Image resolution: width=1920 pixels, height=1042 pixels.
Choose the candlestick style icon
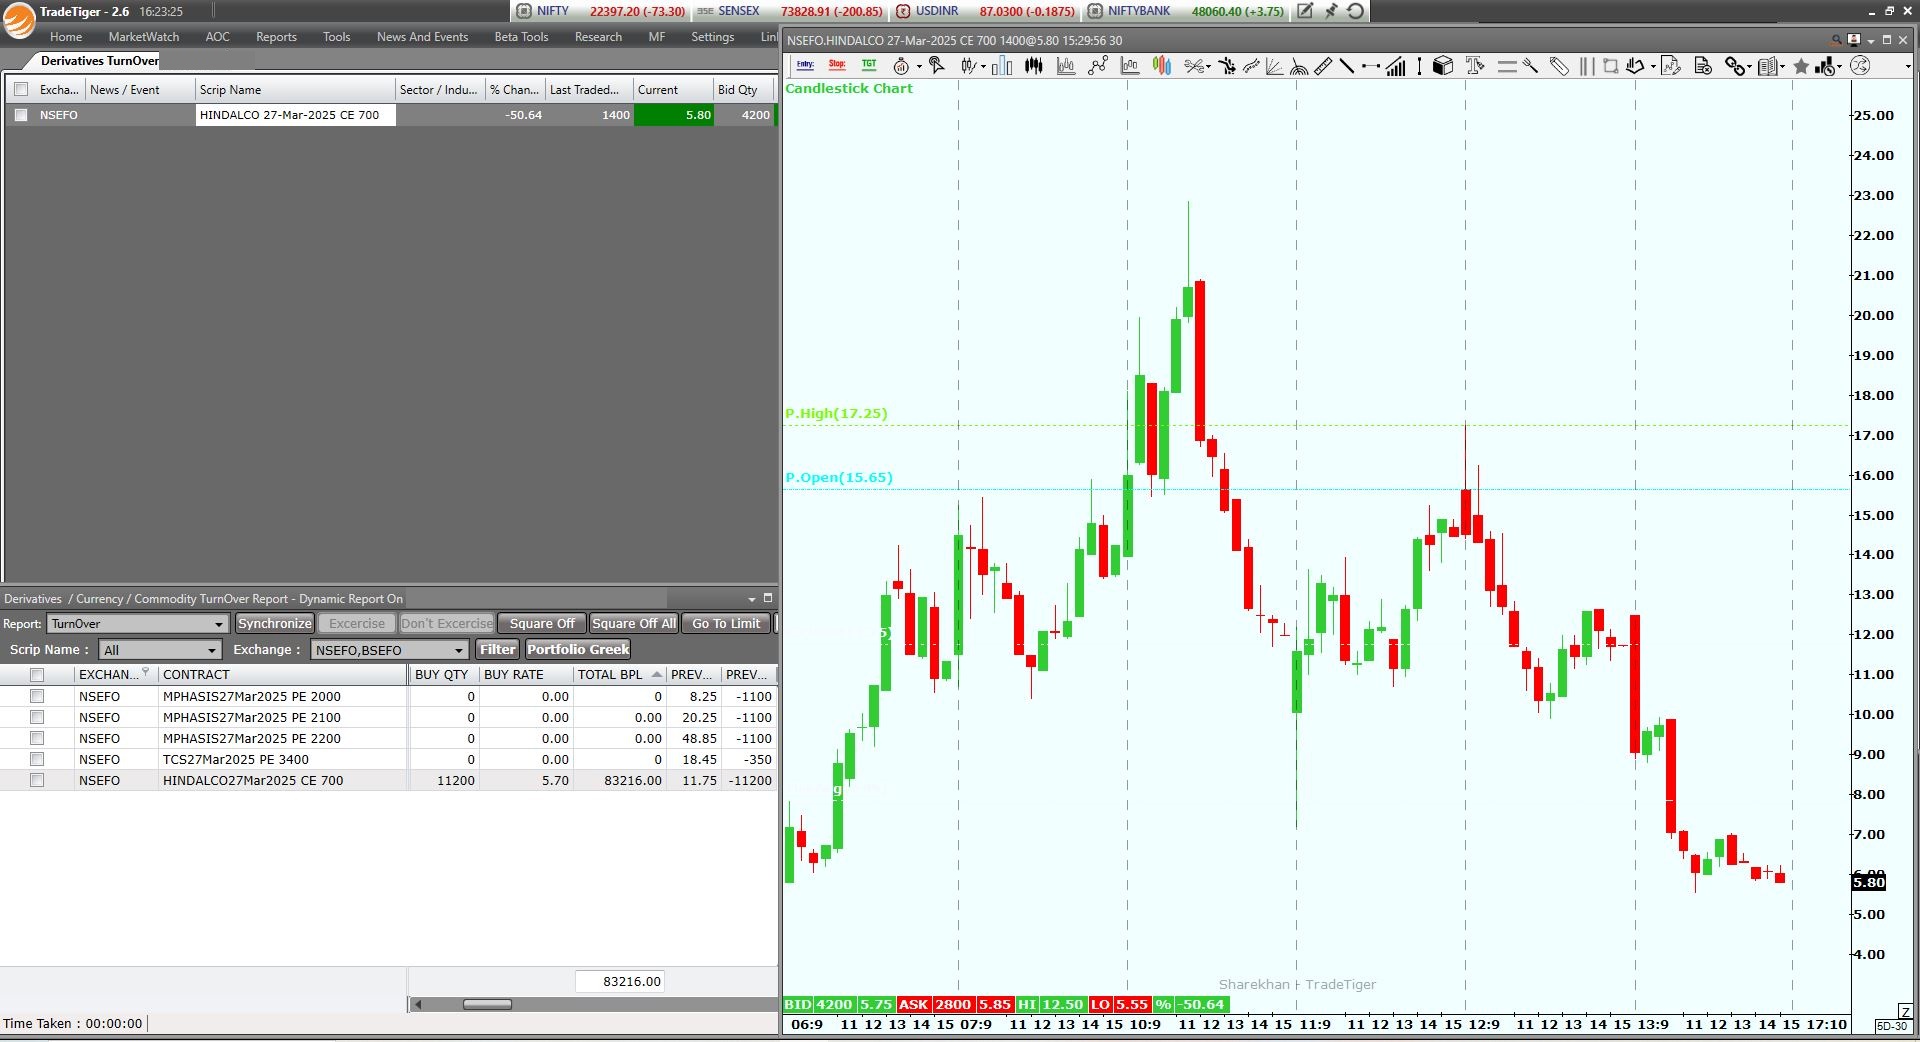(967, 66)
